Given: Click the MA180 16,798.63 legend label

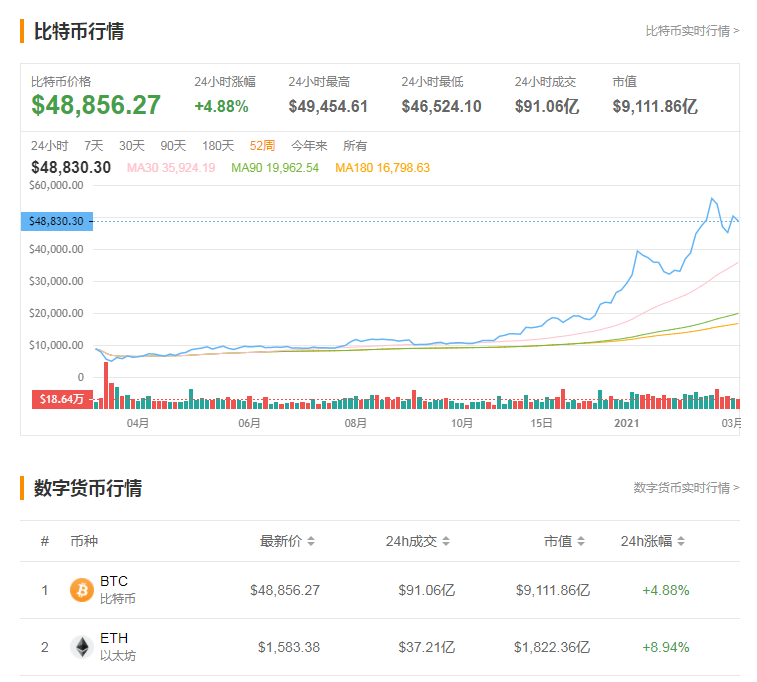Looking at the screenshot, I should [382, 168].
